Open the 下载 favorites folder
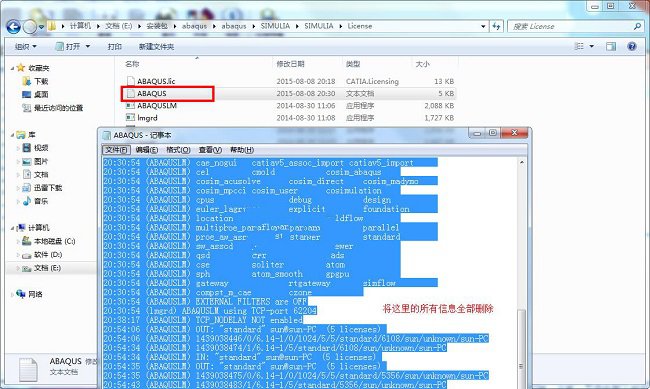 (41, 81)
